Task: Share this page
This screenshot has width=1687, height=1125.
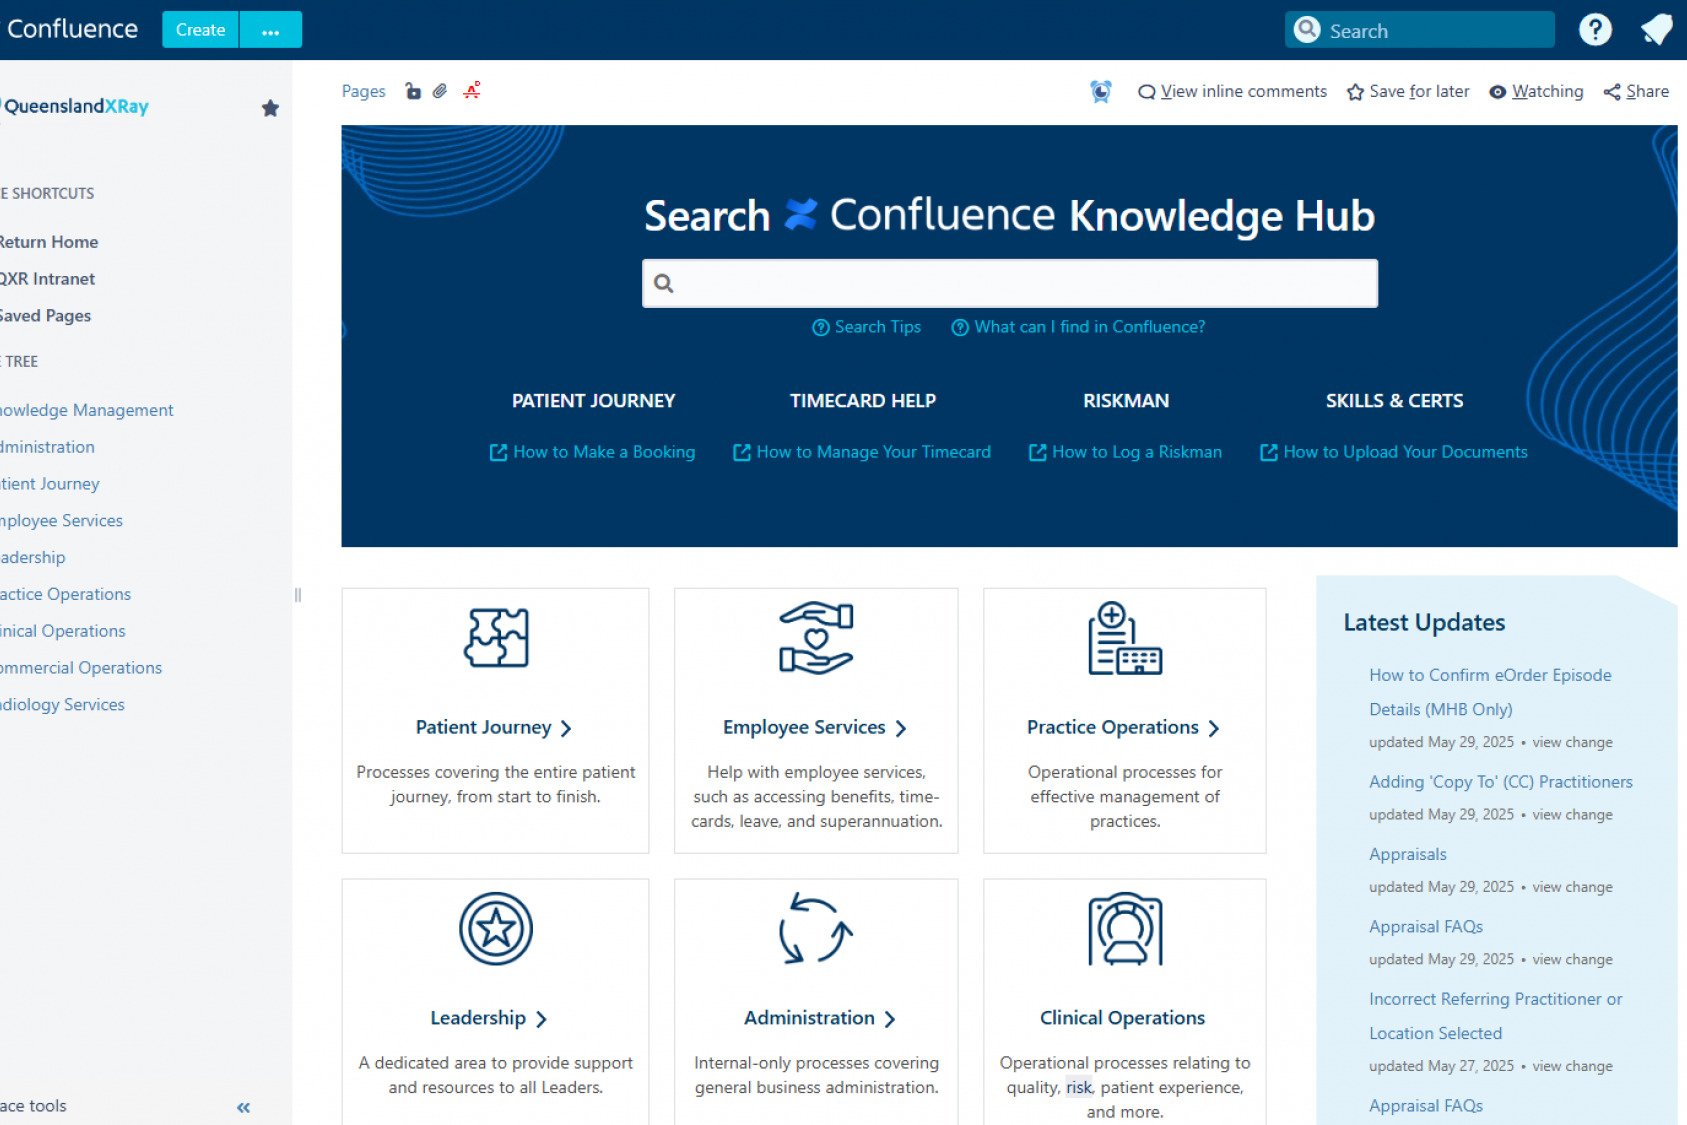Action: [x=1636, y=91]
